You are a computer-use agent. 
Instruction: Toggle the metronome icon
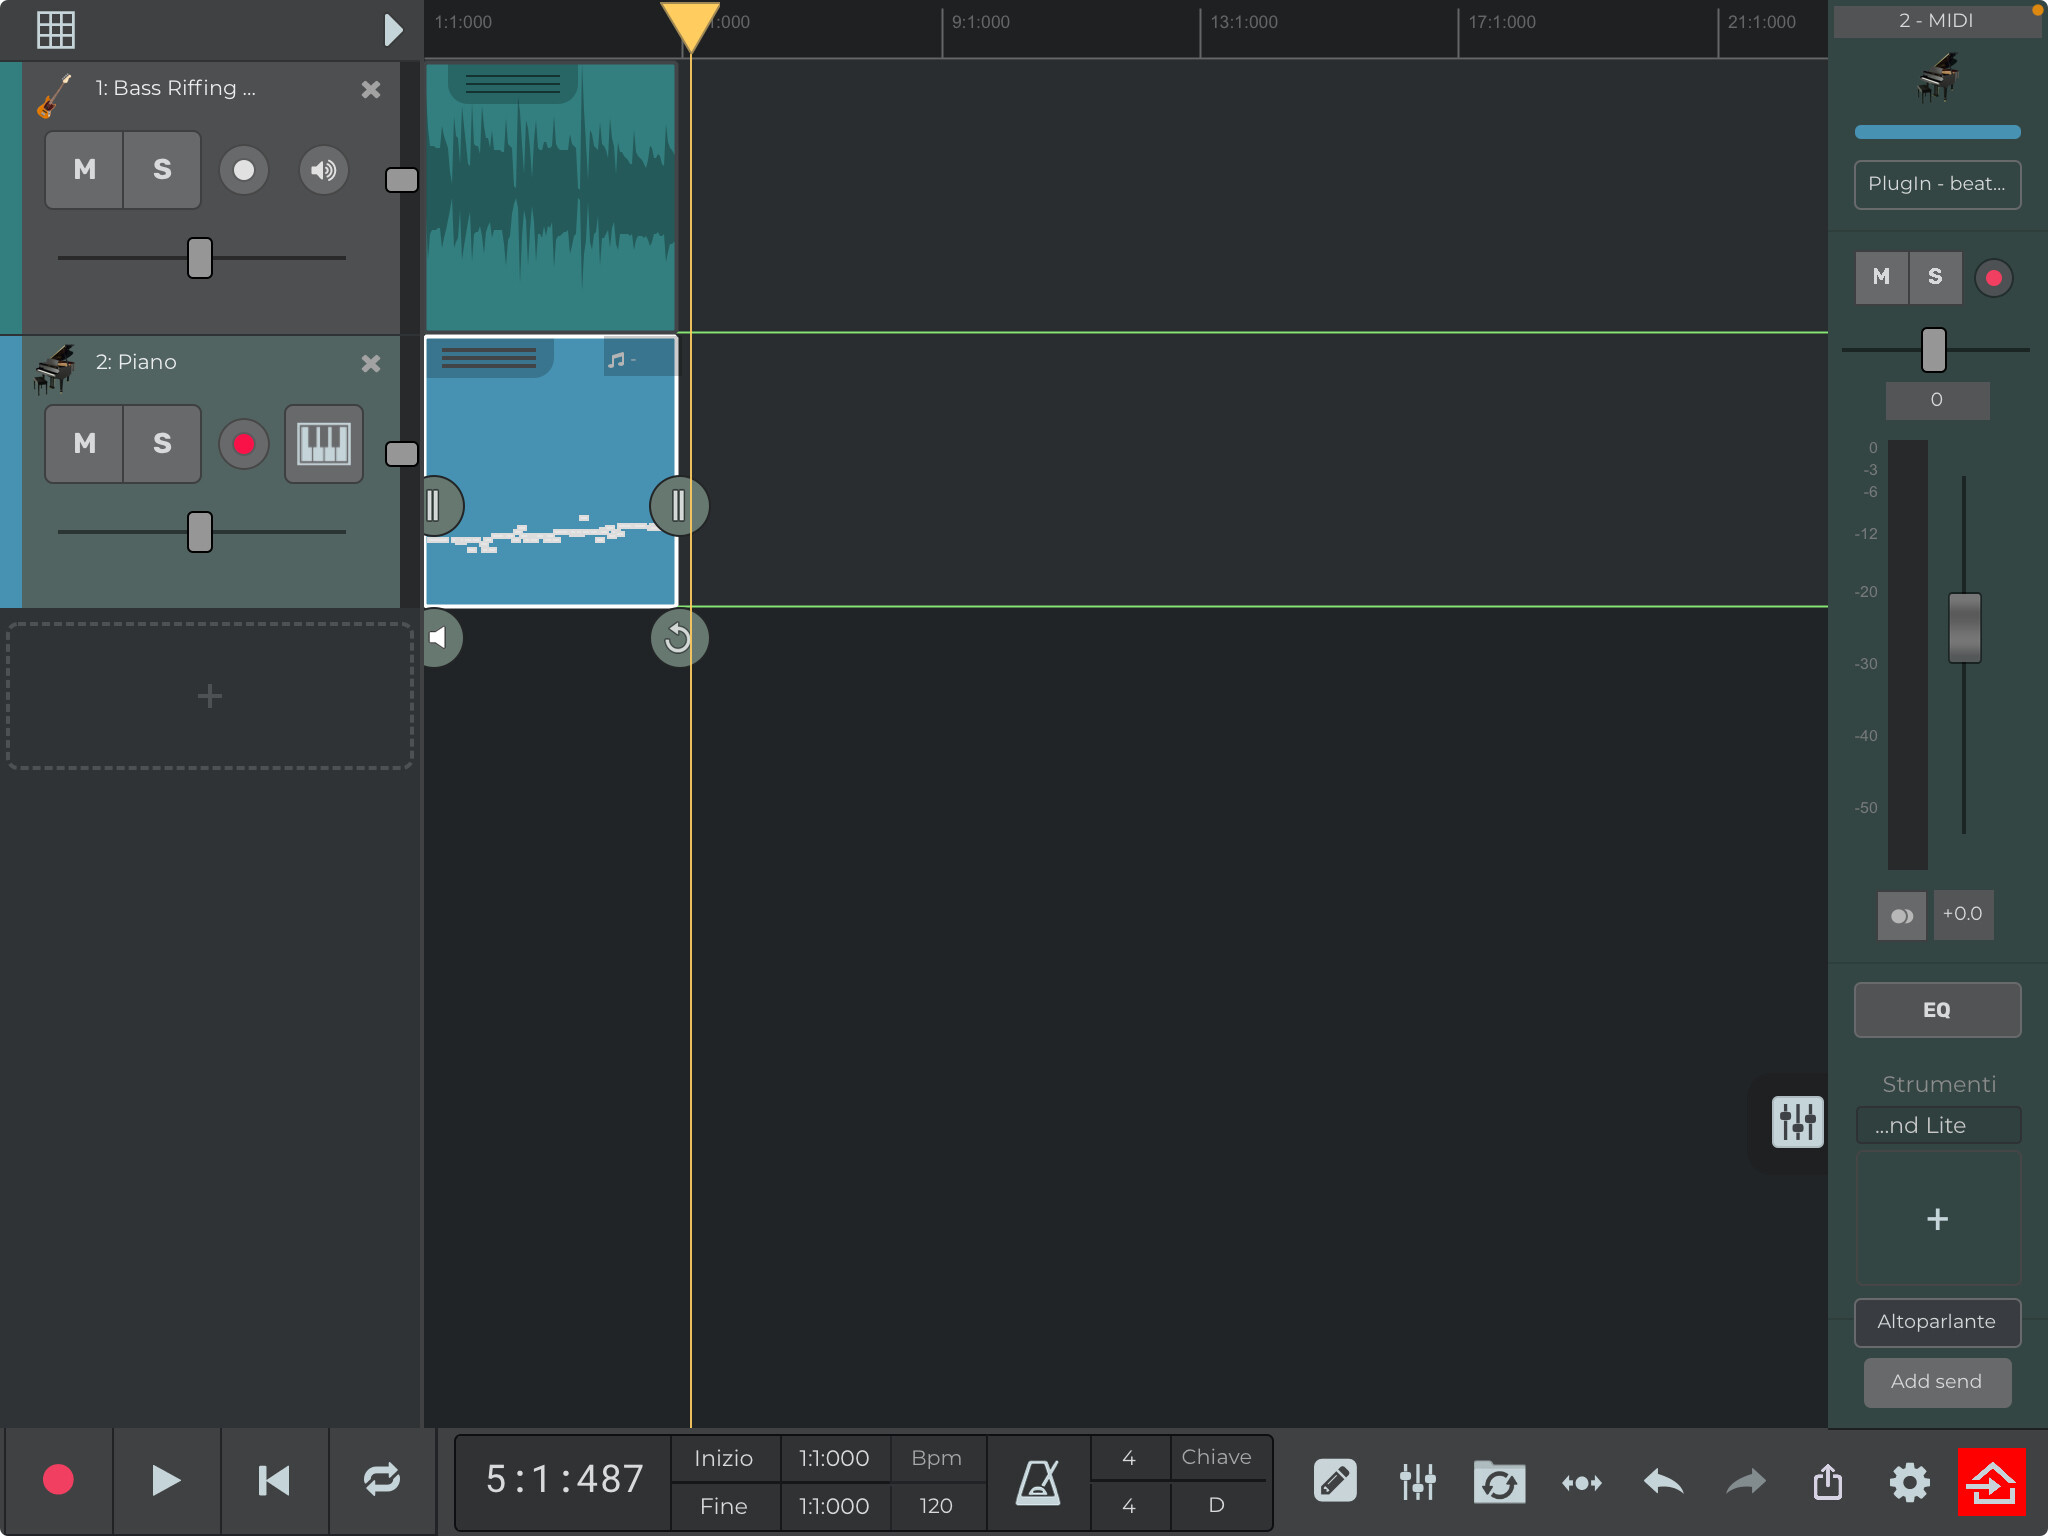pyautogui.click(x=1038, y=1482)
